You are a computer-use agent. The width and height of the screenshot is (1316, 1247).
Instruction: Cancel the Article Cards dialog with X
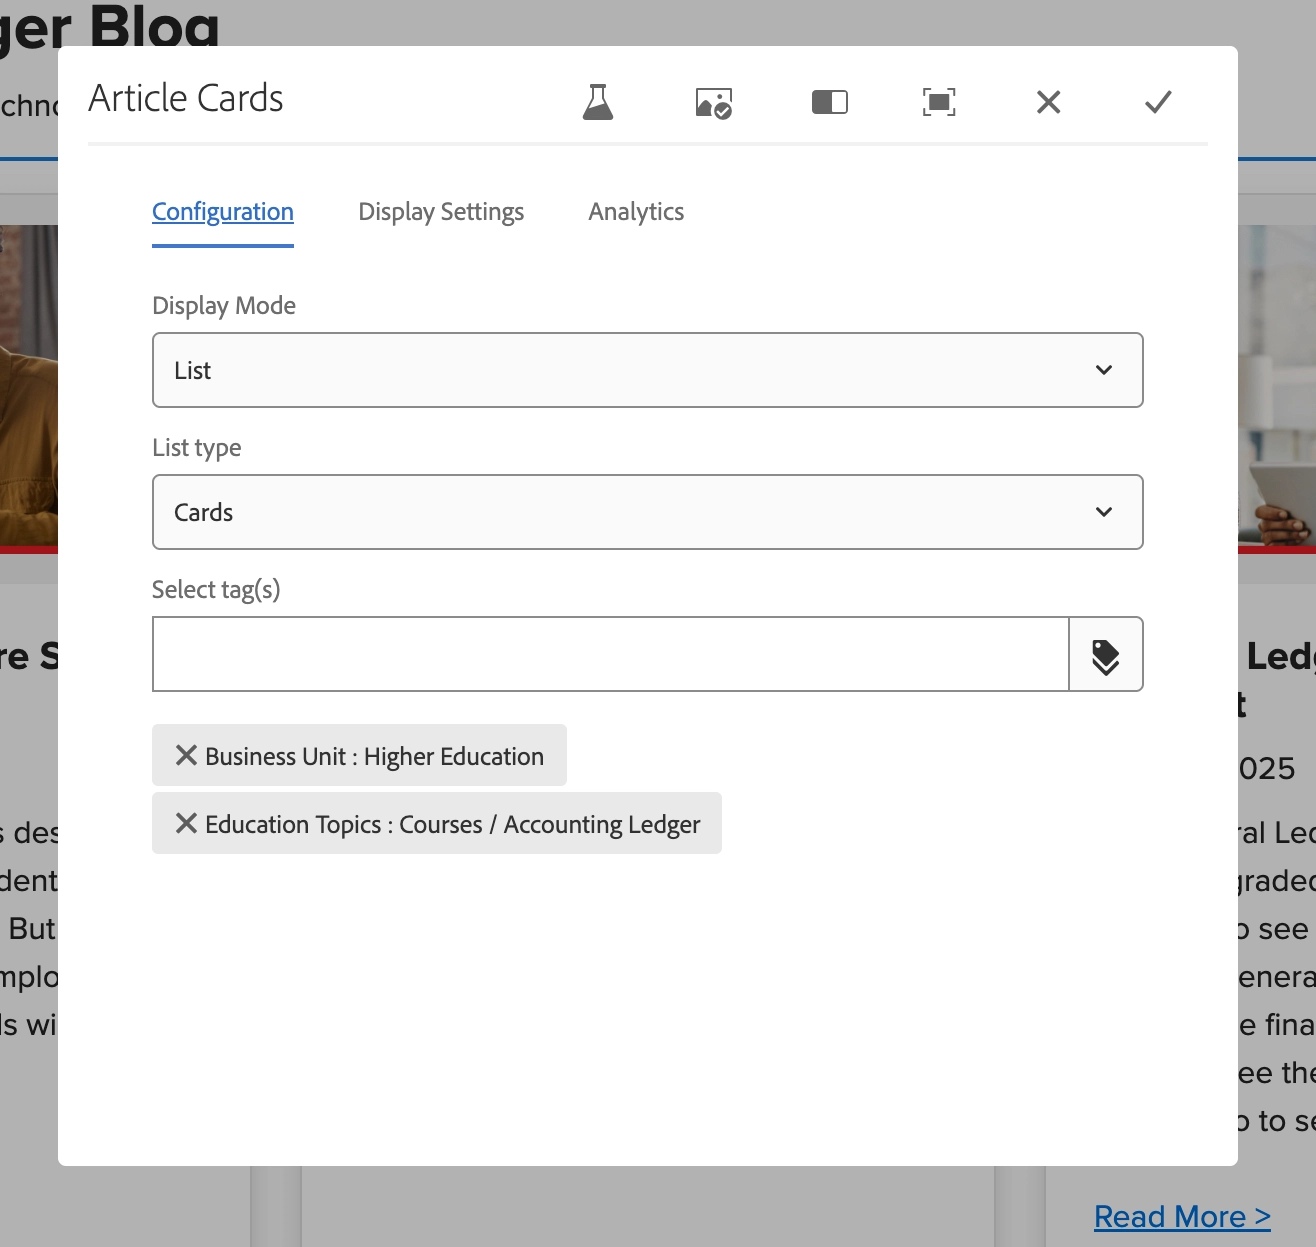point(1048,102)
